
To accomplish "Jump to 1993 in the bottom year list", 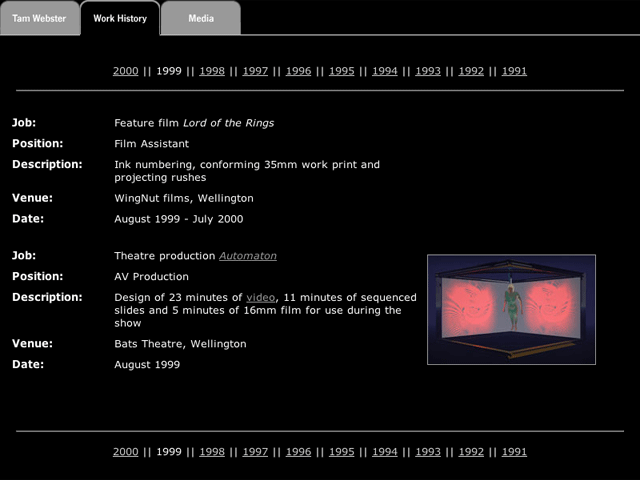I will [428, 452].
